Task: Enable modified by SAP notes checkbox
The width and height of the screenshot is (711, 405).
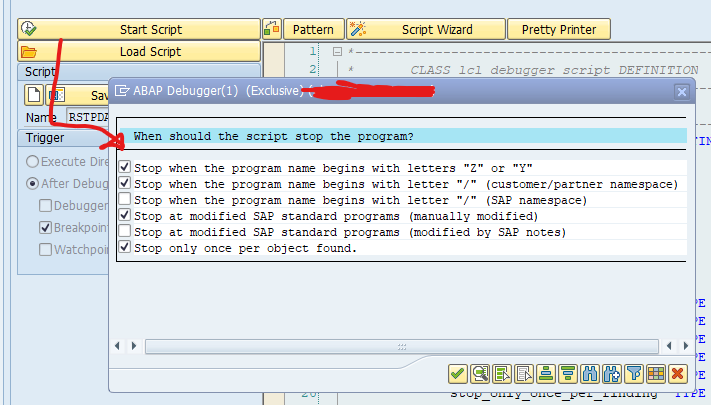Action: (125, 231)
